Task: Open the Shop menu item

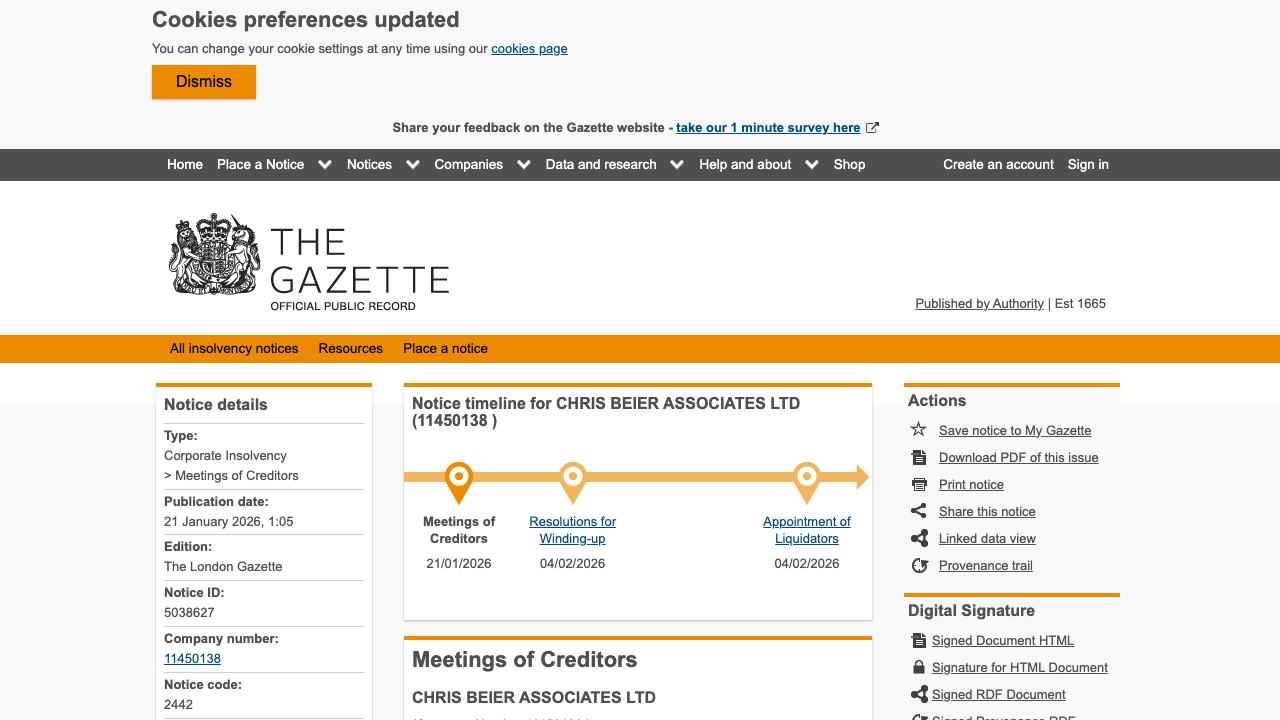Action: click(849, 165)
